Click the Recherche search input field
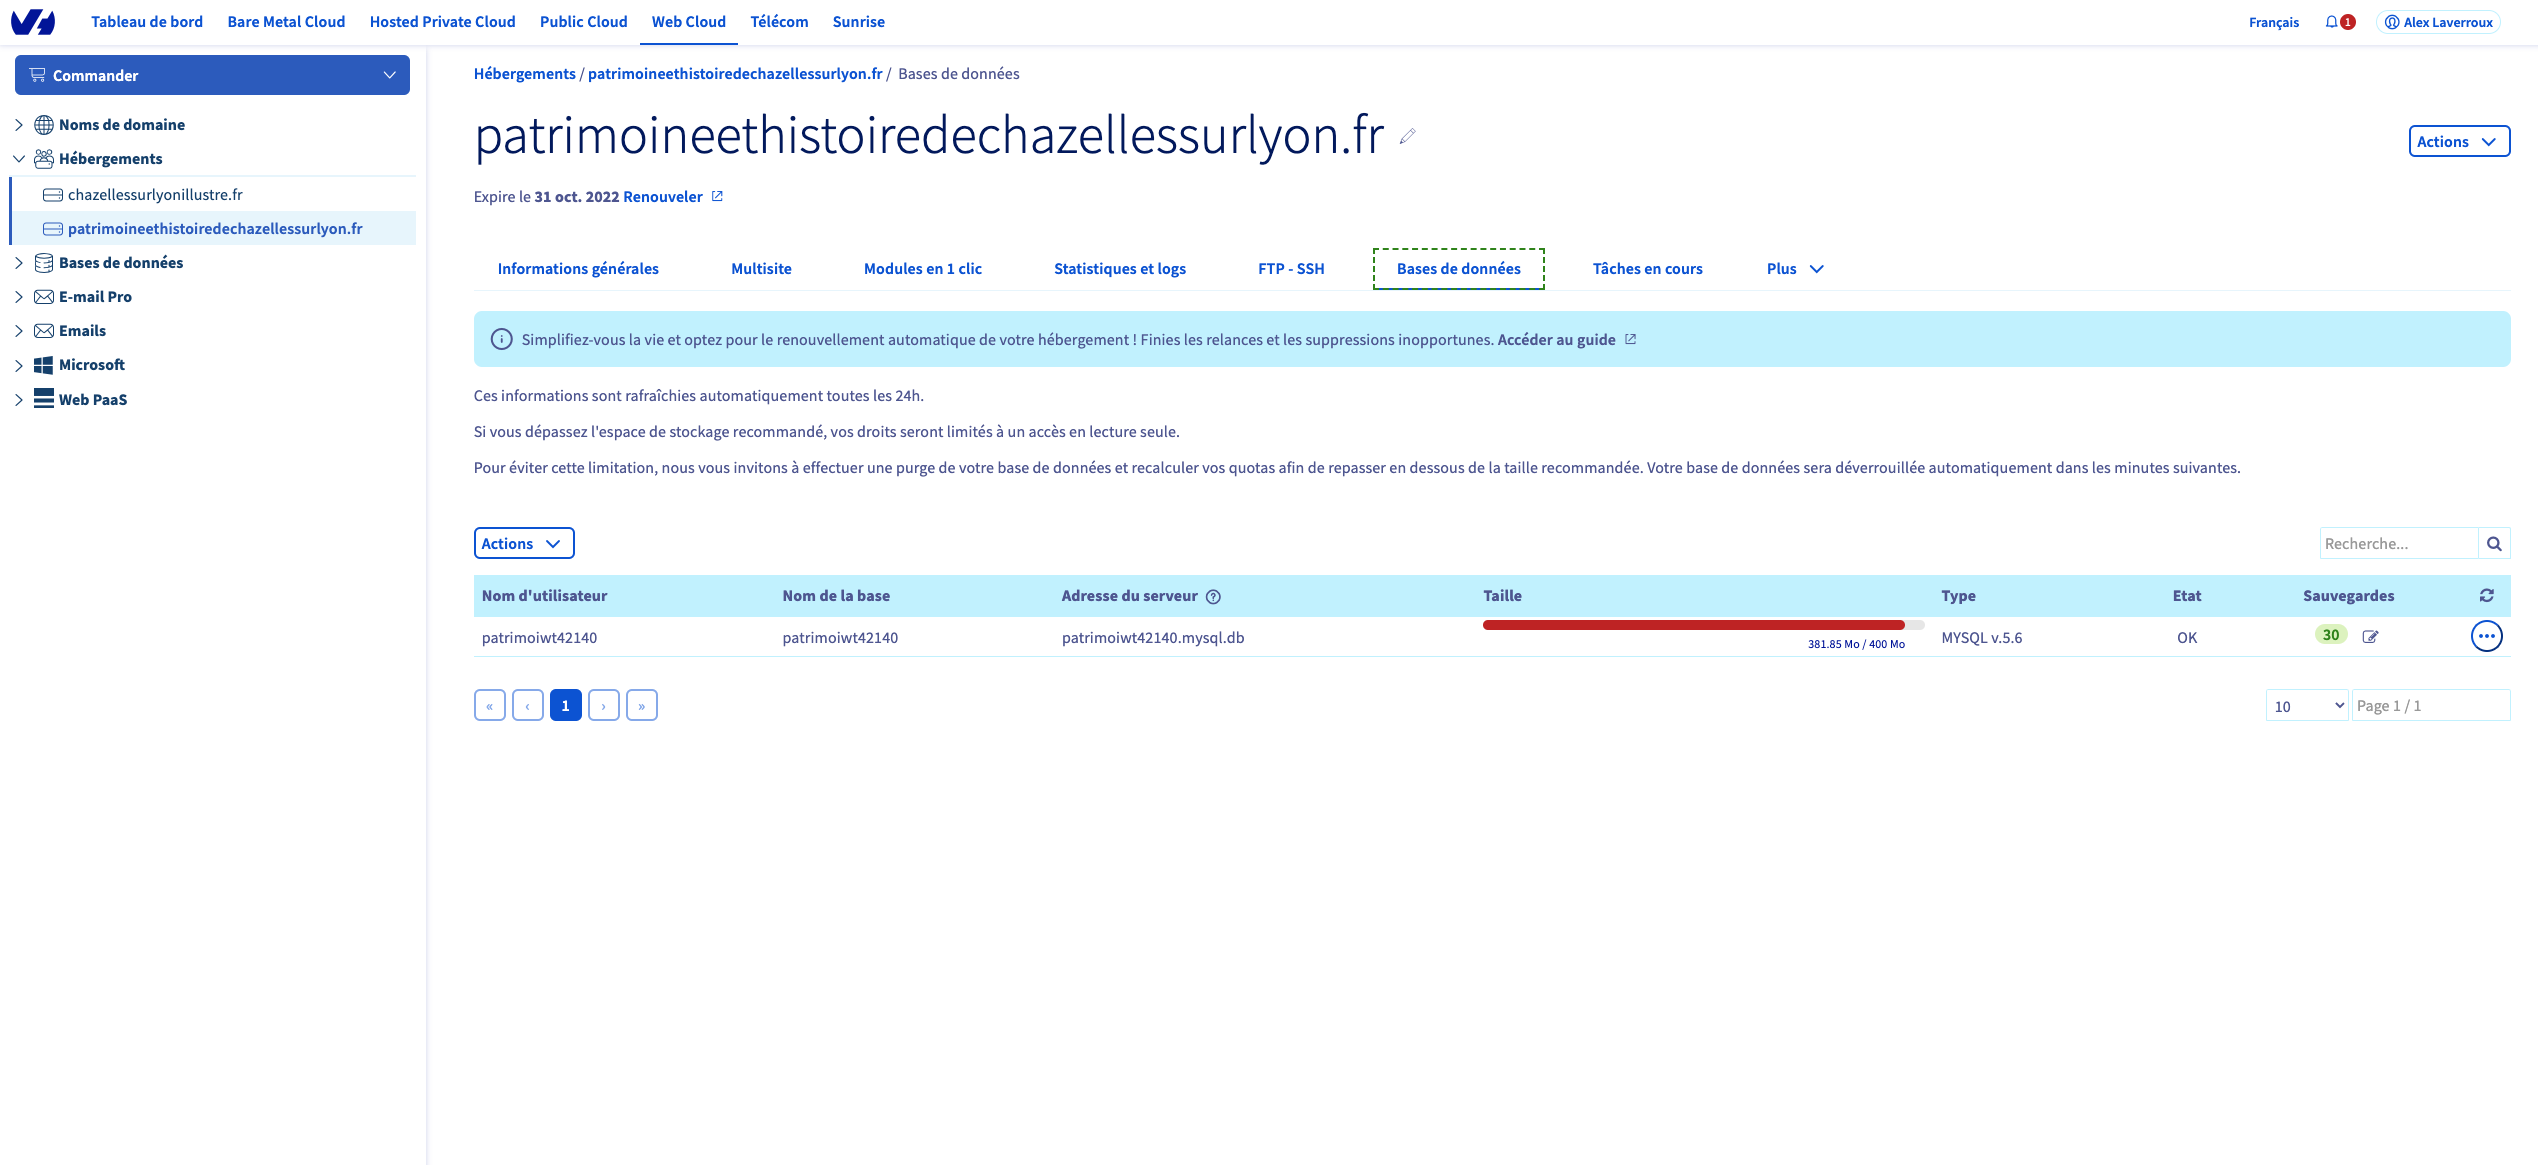 click(2398, 544)
